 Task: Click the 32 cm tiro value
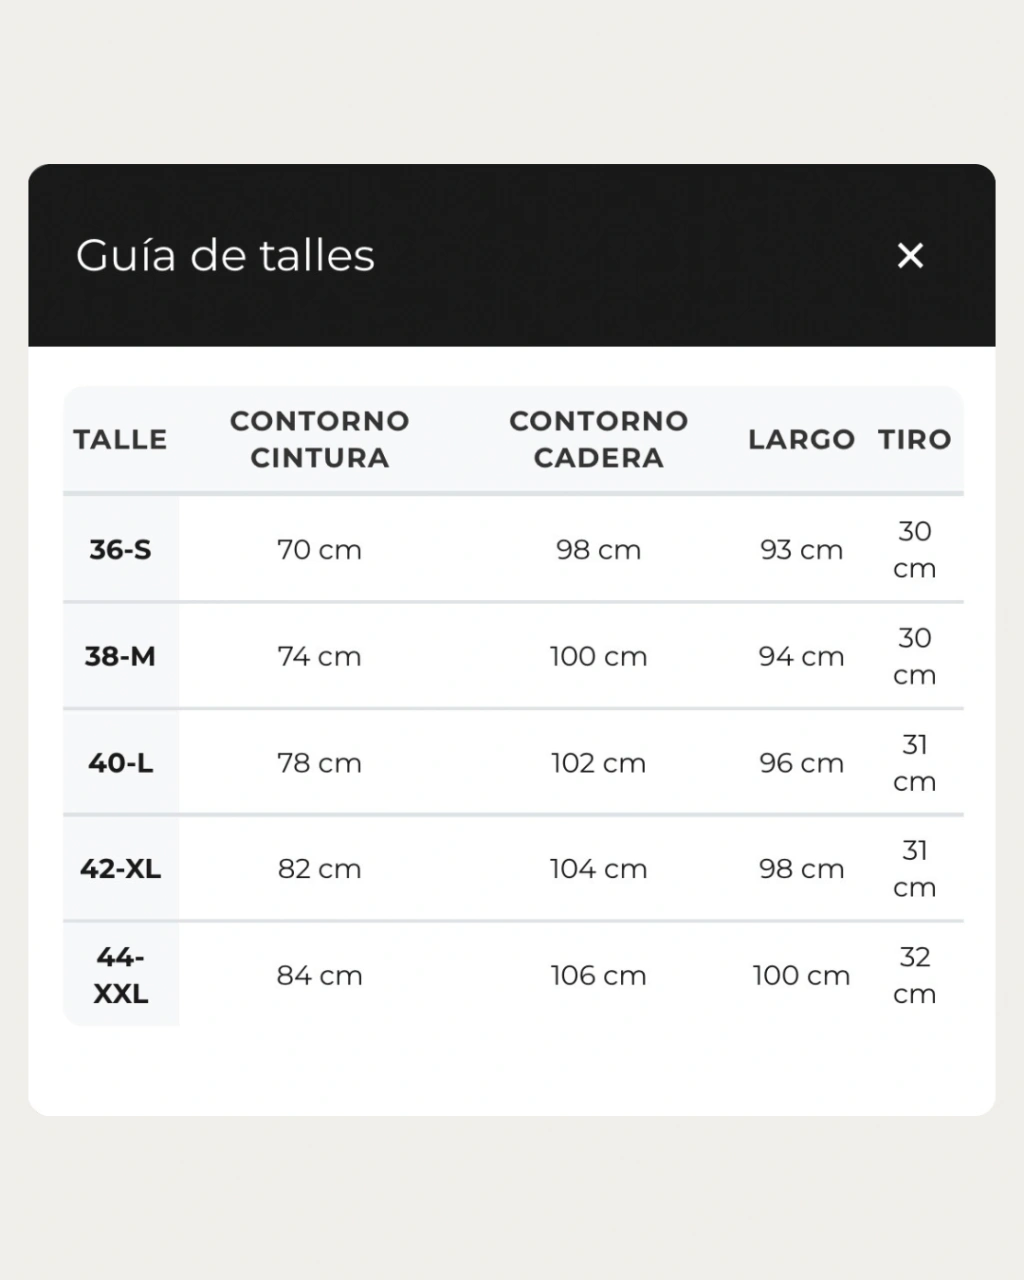pos(915,975)
